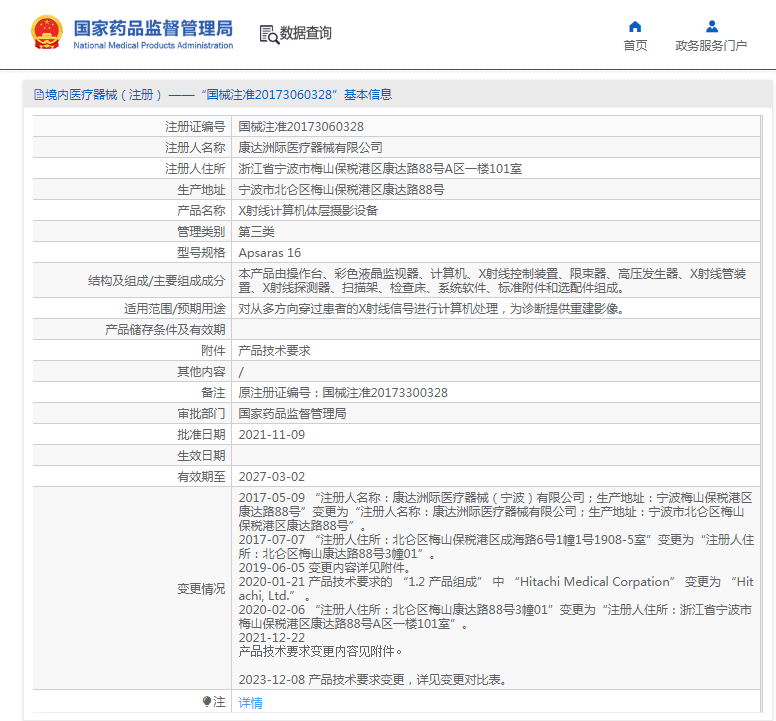
Task: Click the 其他内容 row label
Action: [201, 372]
